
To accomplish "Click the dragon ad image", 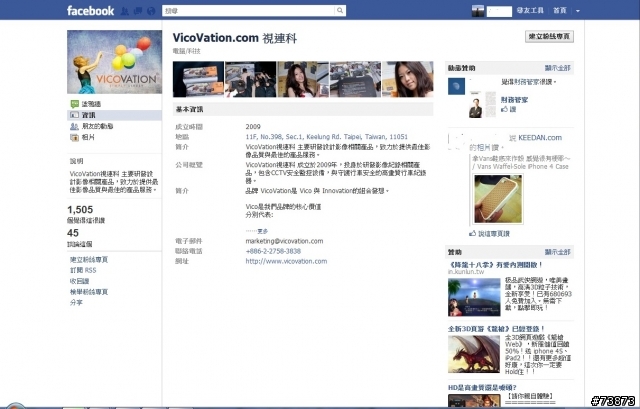I will click(474, 354).
